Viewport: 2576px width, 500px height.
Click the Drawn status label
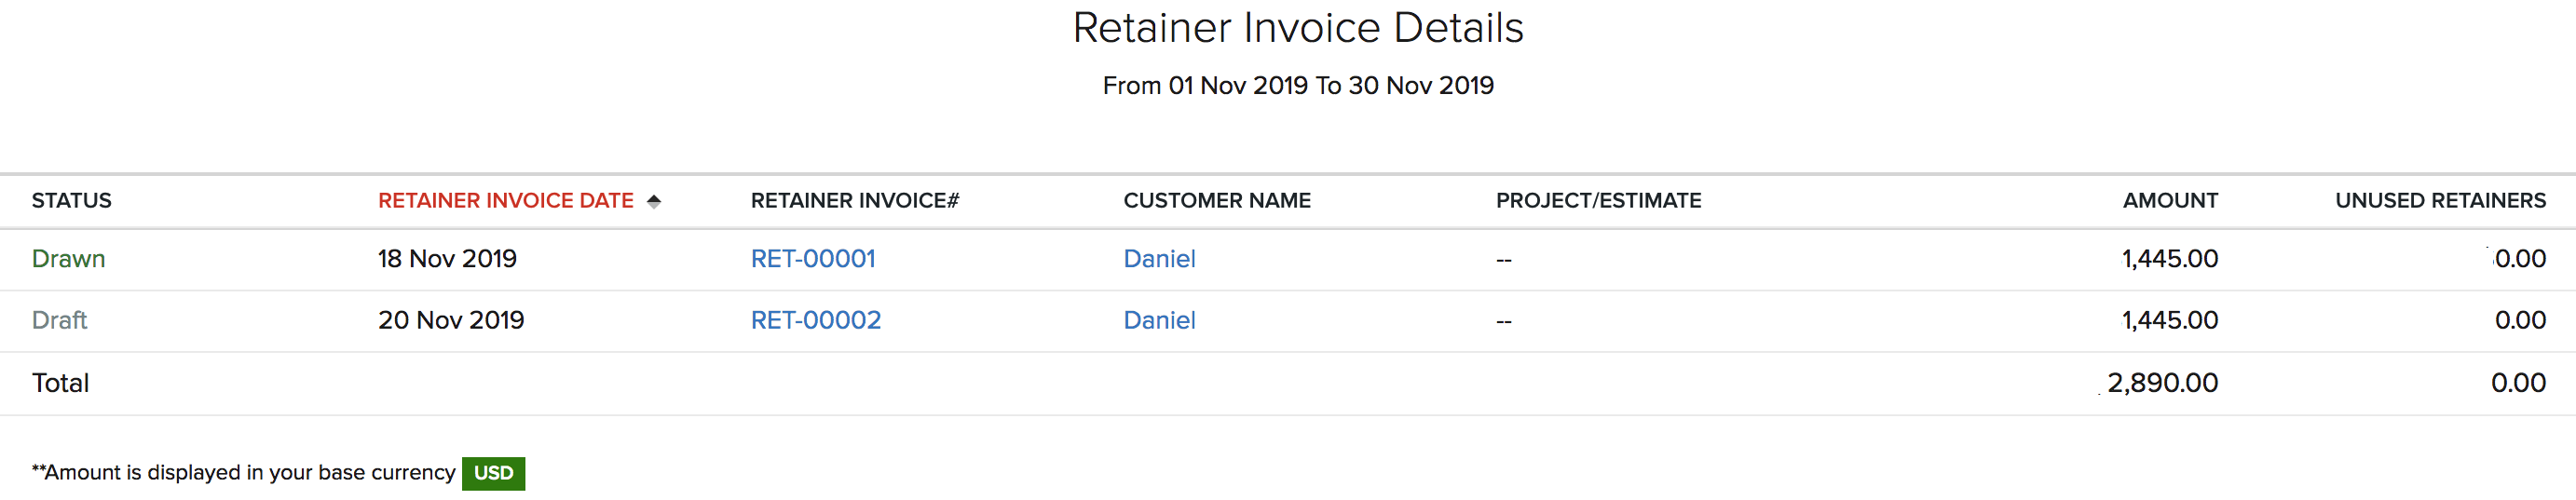point(68,259)
